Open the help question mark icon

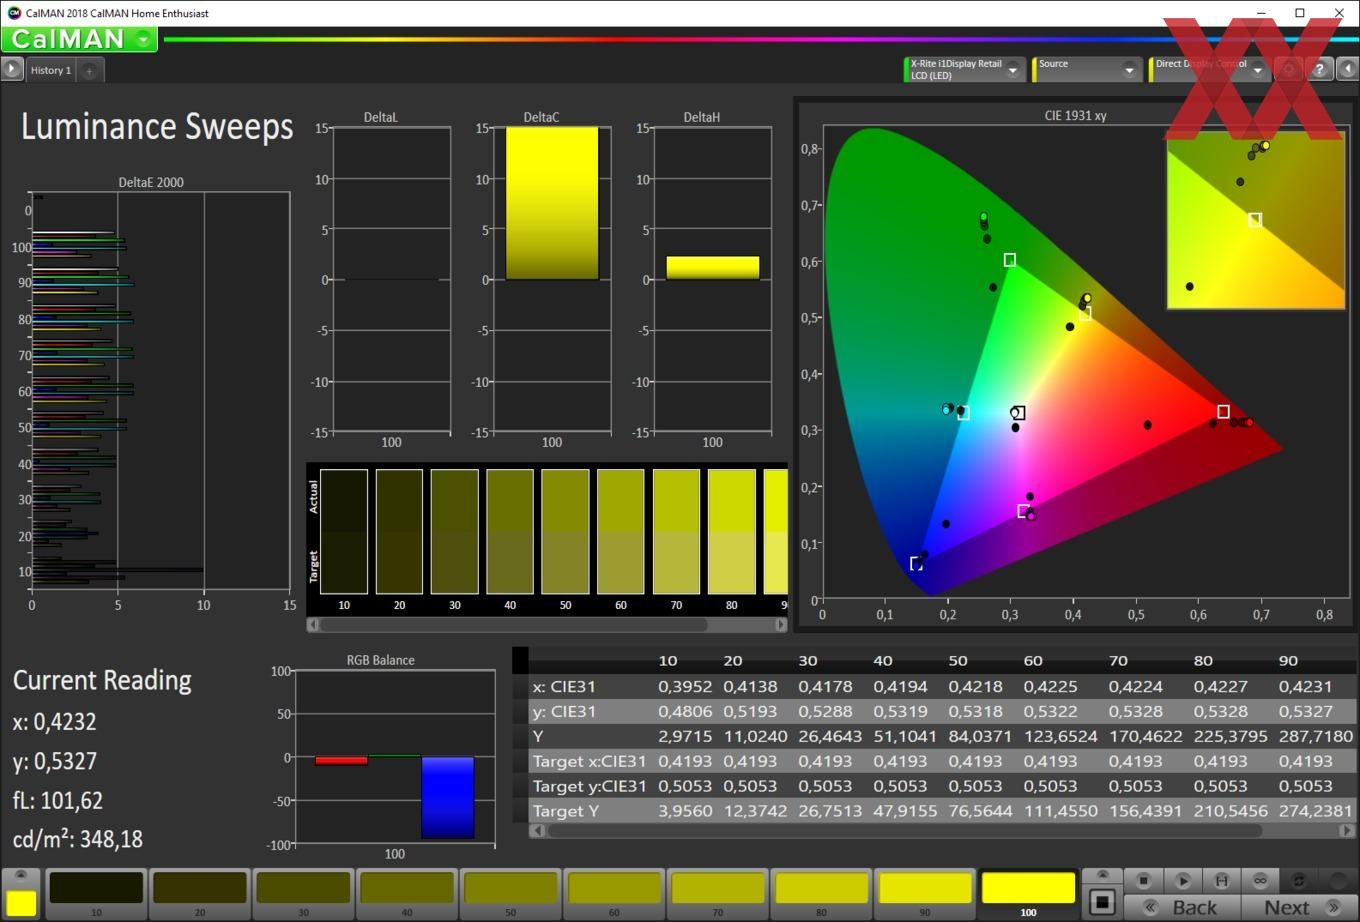[1319, 69]
